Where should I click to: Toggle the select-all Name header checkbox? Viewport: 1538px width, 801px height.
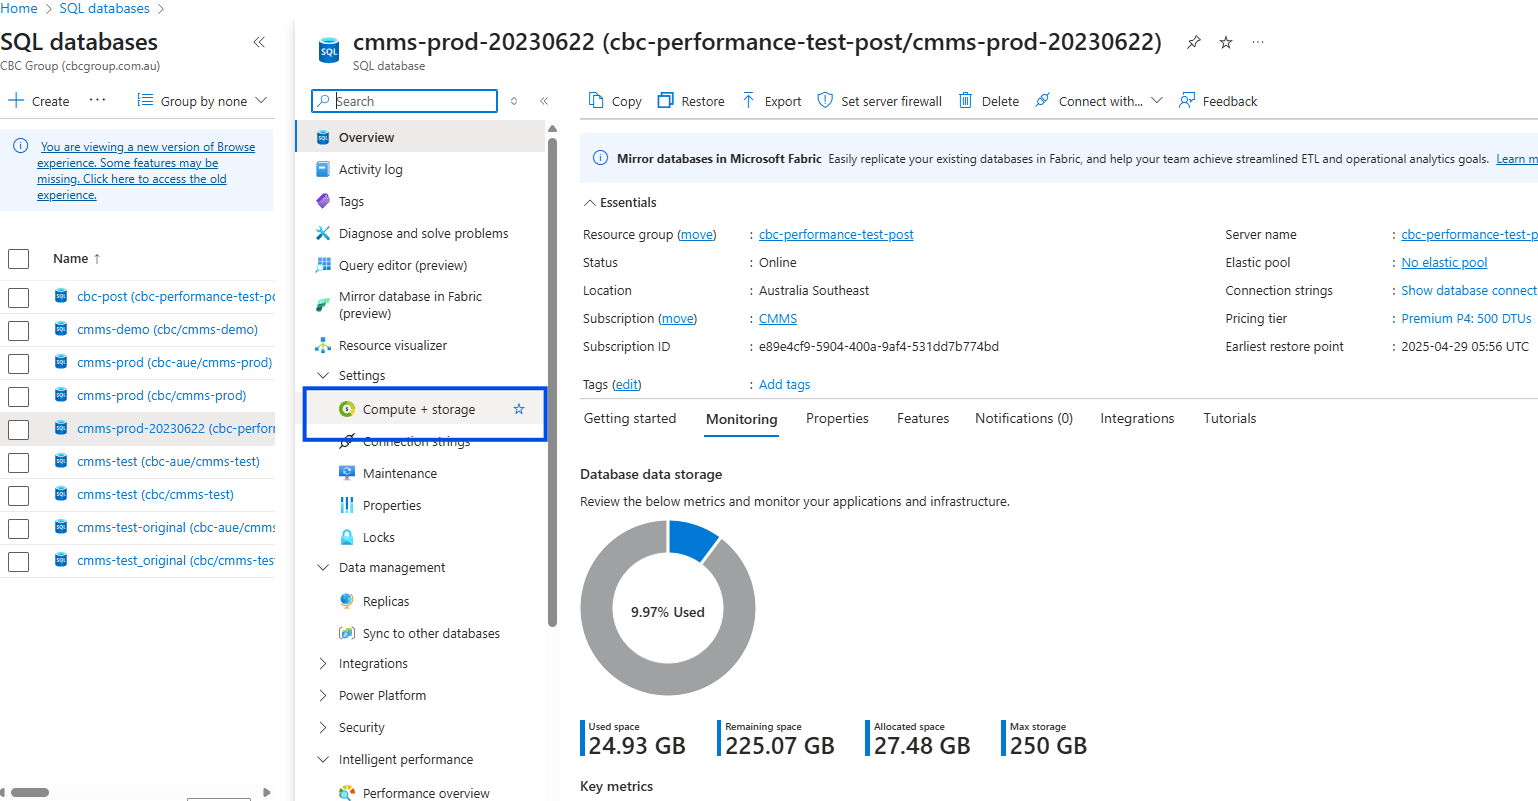(x=18, y=259)
